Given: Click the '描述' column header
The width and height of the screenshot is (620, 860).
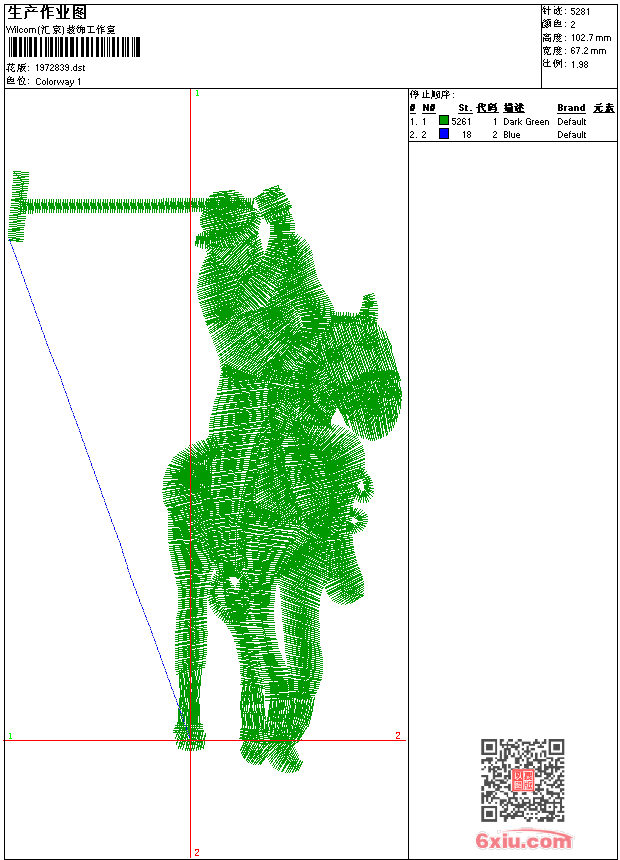Looking at the screenshot, I should click(x=514, y=108).
